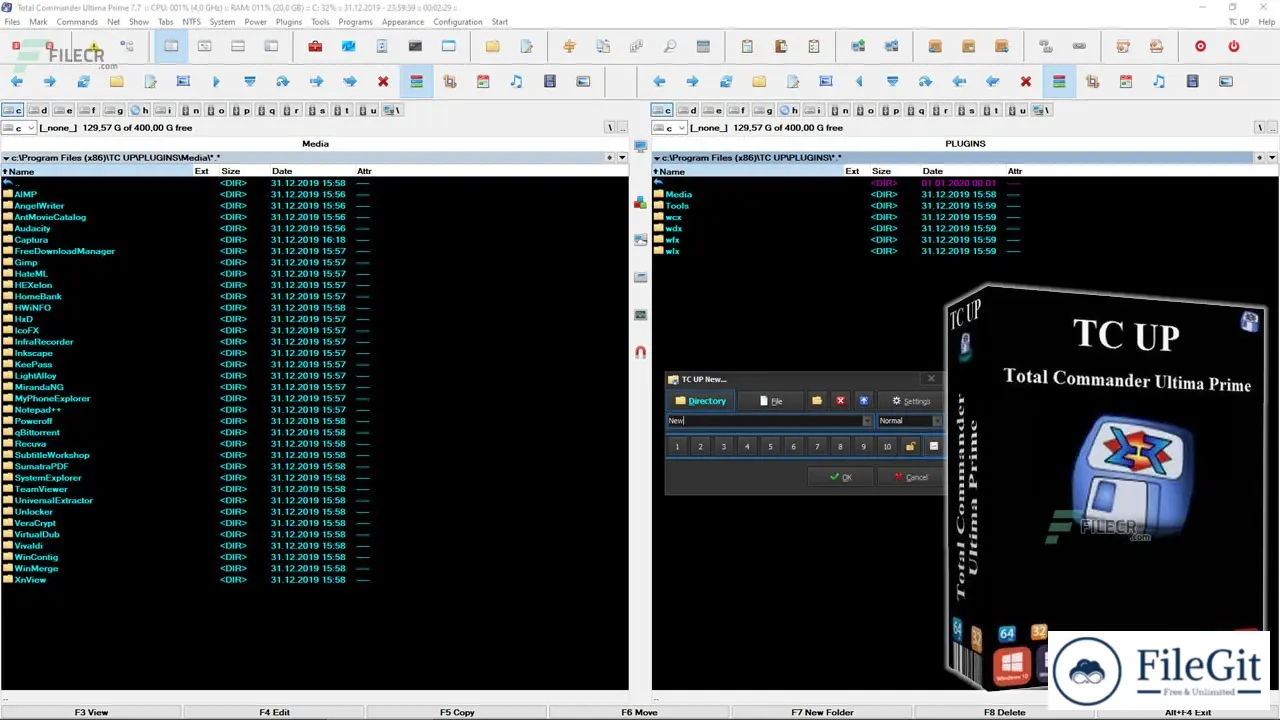Image resolution: width=1280 pixels, height=720 pixels.
Task: Open the left path history arrow
Action: coord(622,158)
